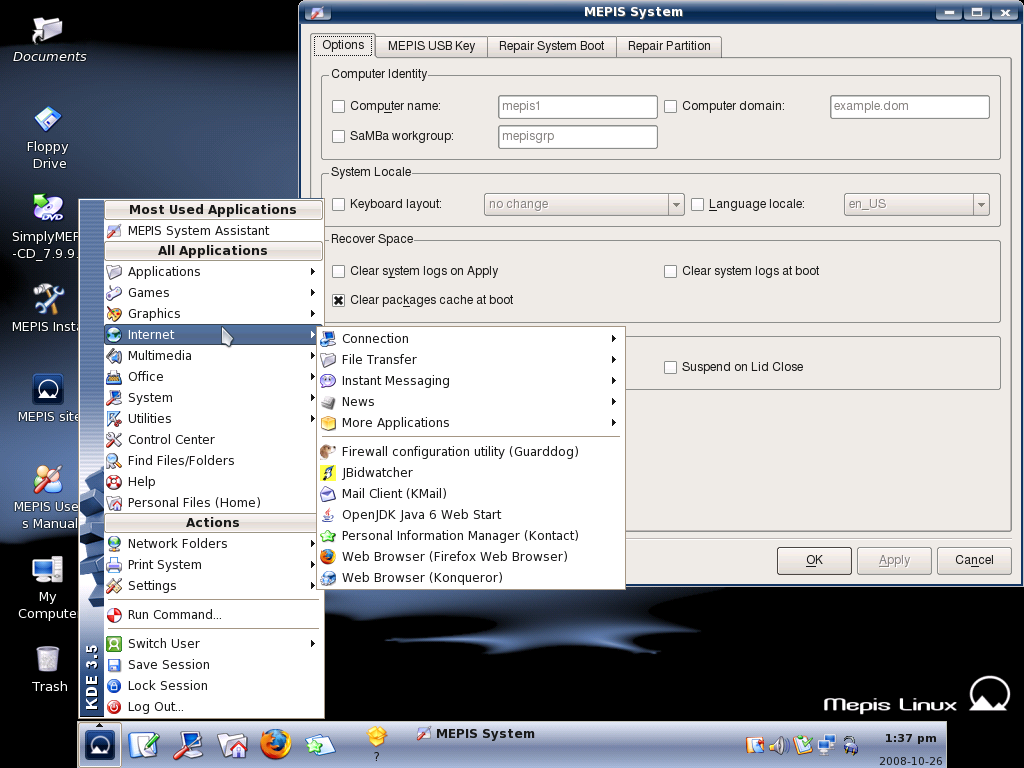Uncheck Clear packages cache at boot
This screenshot has height=768, width=1024.
tap(338, 300)
